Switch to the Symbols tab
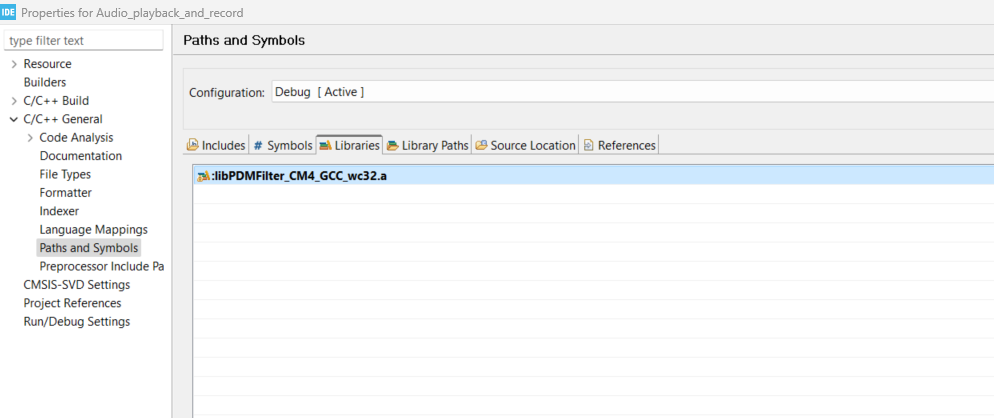Image resolution: width=994 pixels, height=418 pixels. pyautogui.click(x=282, y=145)
